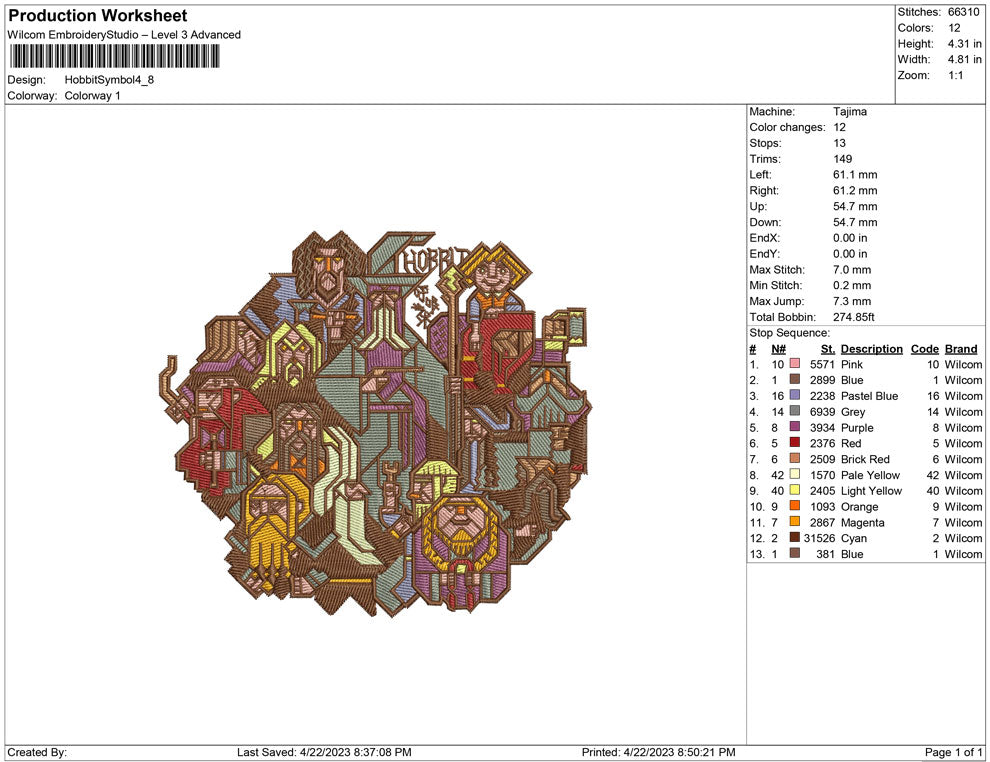Viewport: 990px width, 762px height.
Task: Click the Total Bobbin value 274.85ft
Action: click(x=854, y=316)
